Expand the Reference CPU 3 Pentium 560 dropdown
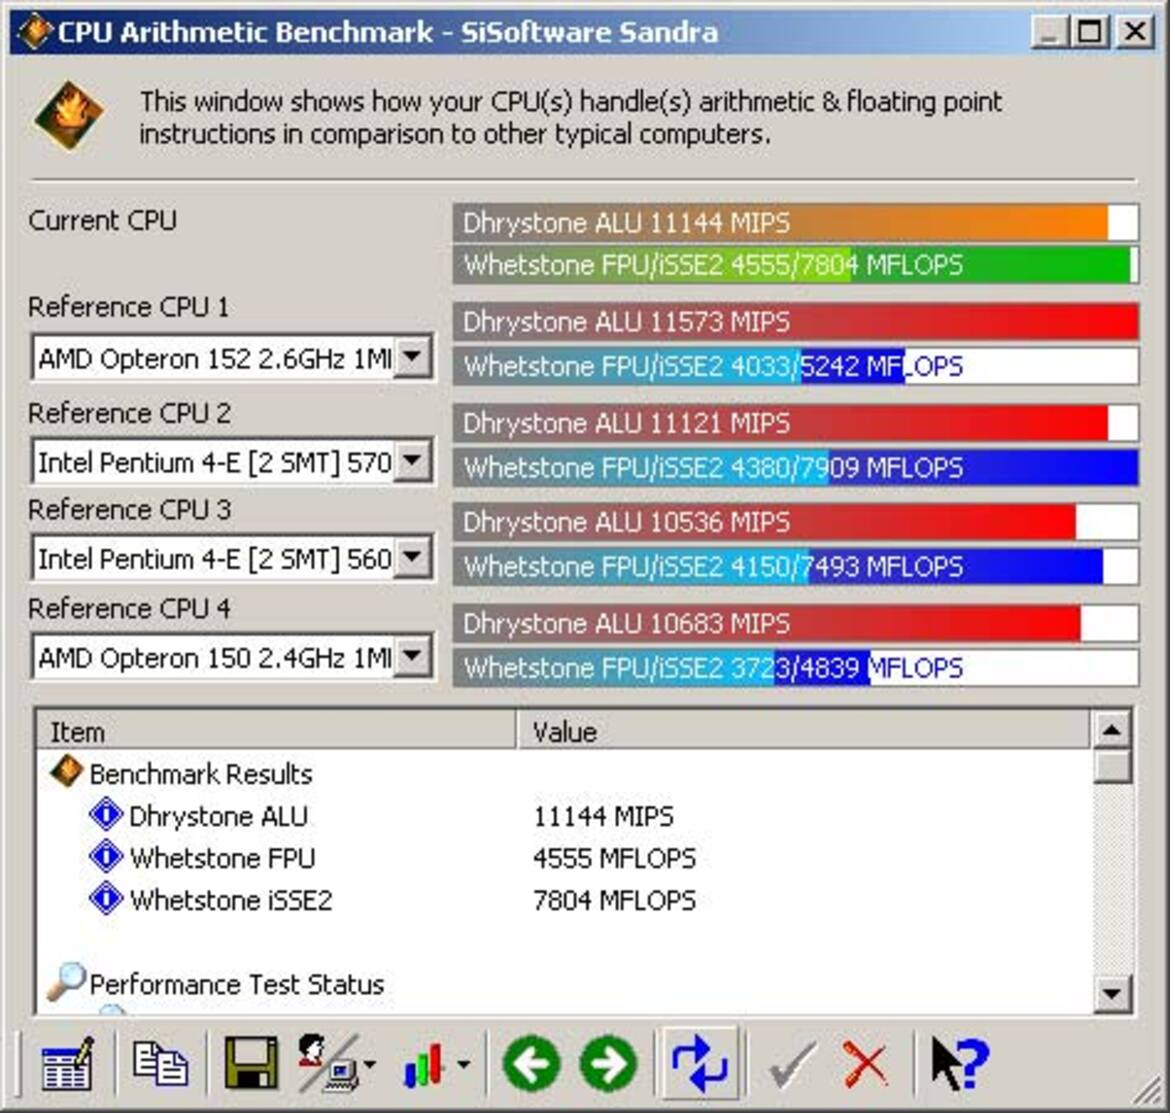 (x=413, y=557)
